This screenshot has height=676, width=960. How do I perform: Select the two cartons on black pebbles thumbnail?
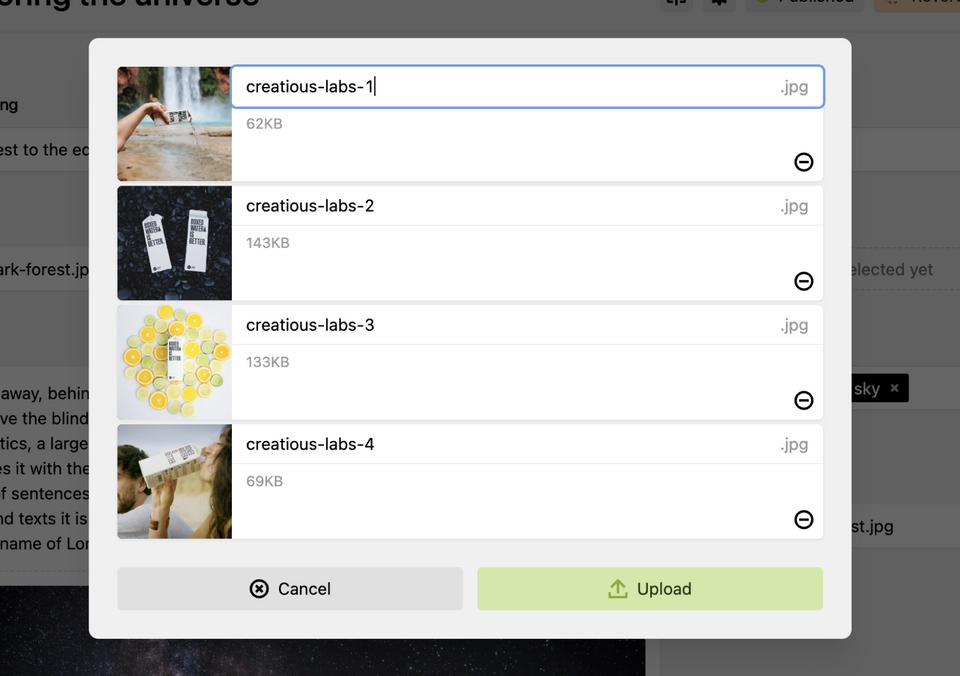(x=174, y=243)
